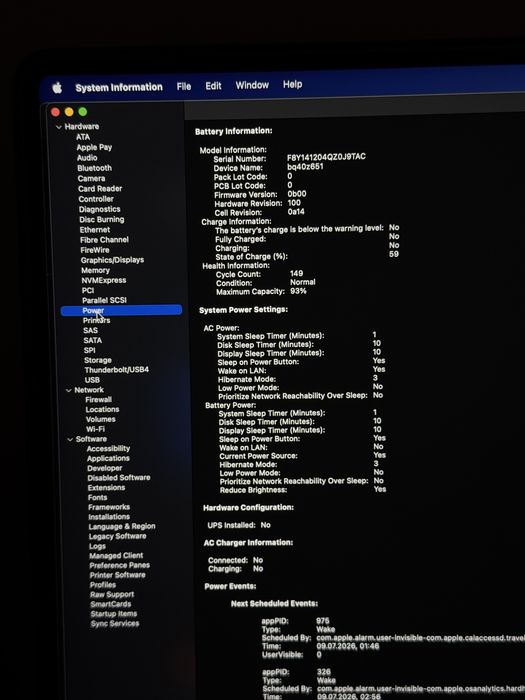Open the Apple menu
Screen dimensions: 525x700
click(x=57, y=88)
